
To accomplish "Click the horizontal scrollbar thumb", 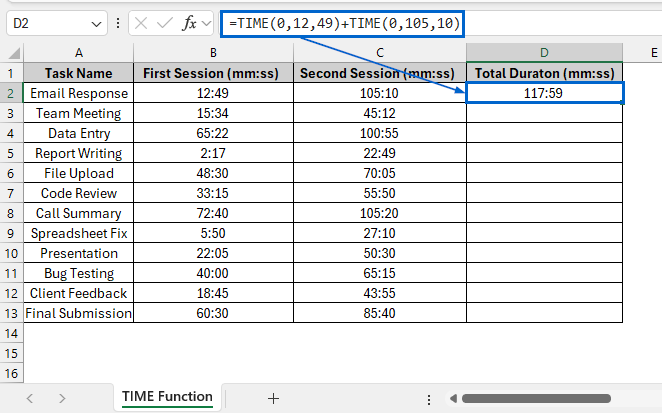I will [x=536, y=398].
